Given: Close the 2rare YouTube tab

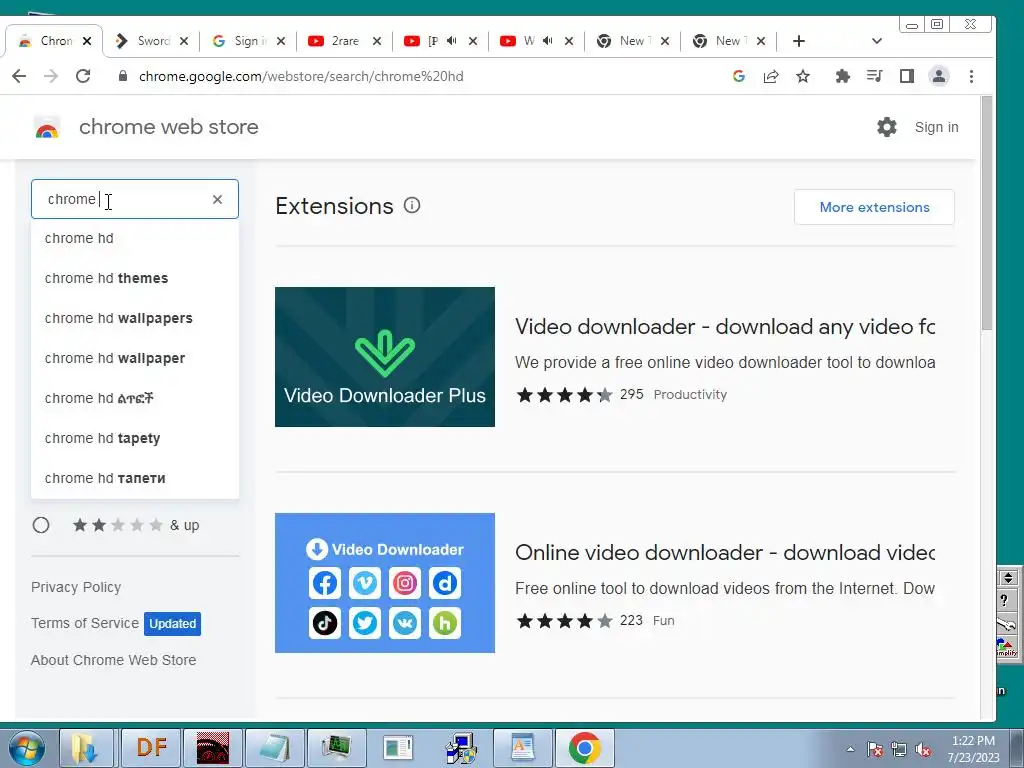Looking at the screenshot, I should (377, 41).
